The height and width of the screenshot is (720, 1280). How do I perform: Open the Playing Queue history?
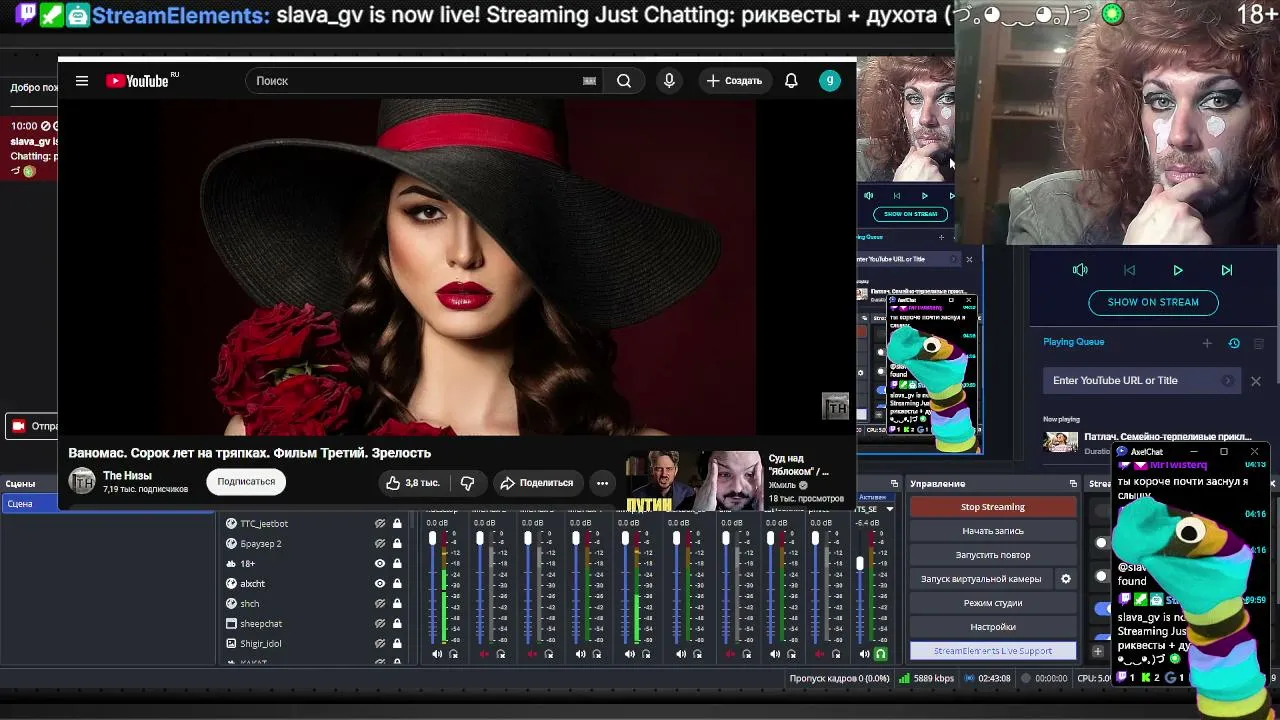pyautogui.click(x=1234, y=343)
